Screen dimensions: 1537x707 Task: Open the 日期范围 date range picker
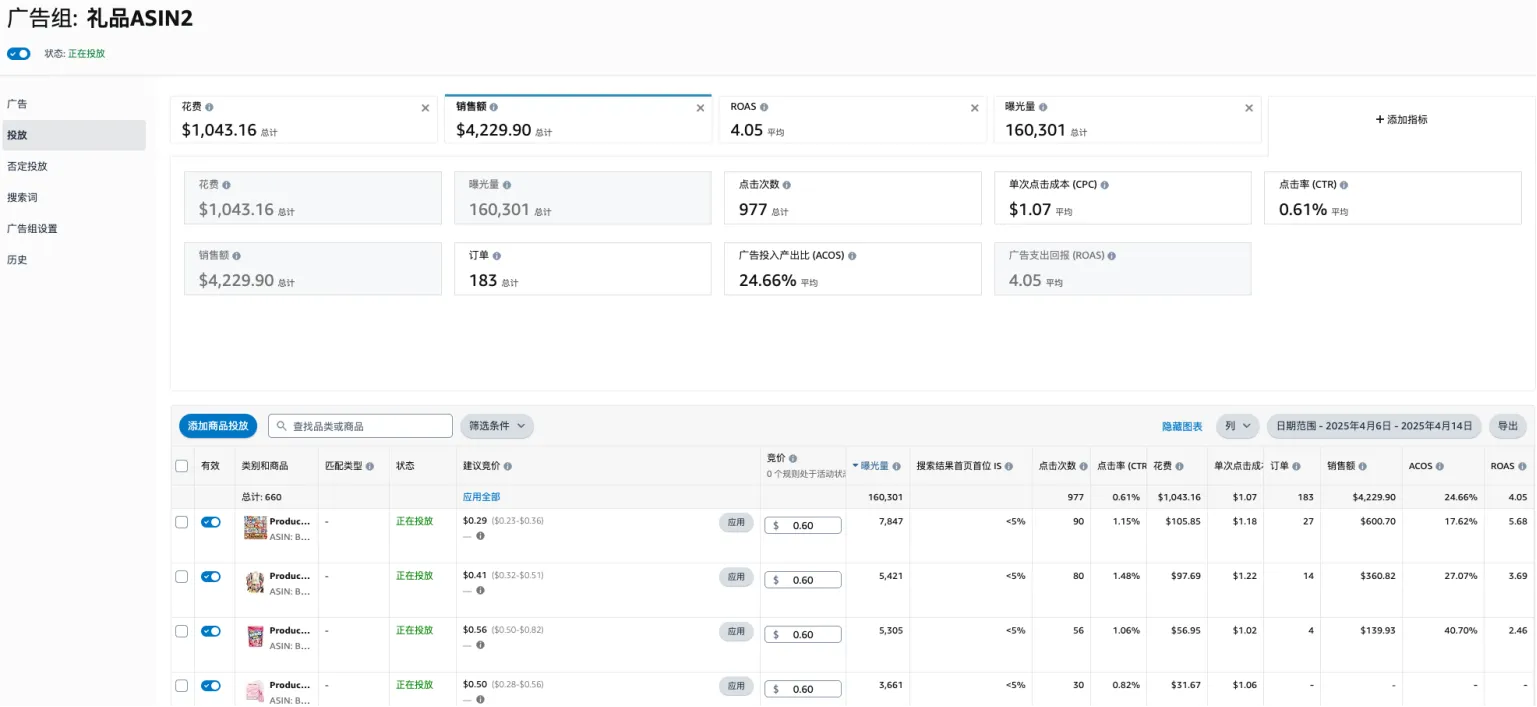pyautogui.click(x=1374, y=426)
